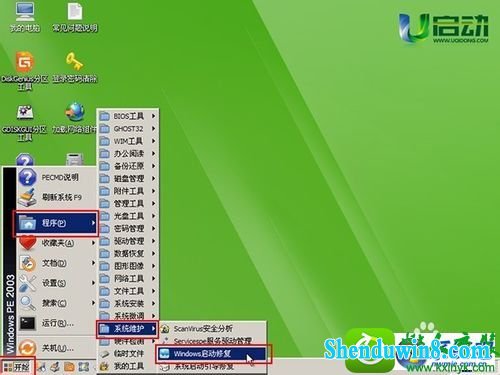
Task: Expand the arrow next to WIM工具
Action: [154, 141]
